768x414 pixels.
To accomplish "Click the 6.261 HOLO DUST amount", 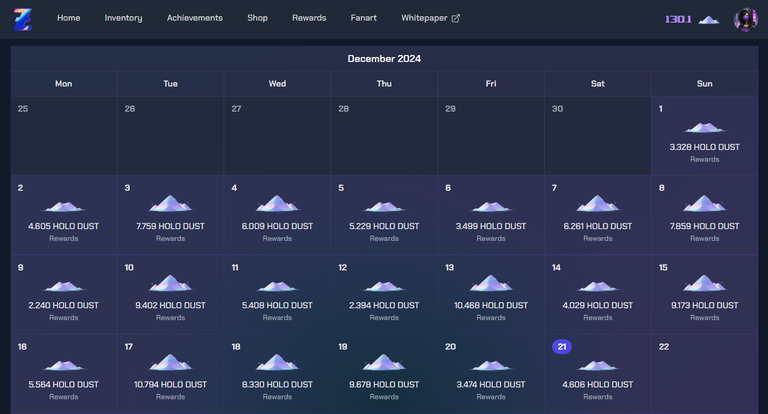I will (x=598, y=226).
